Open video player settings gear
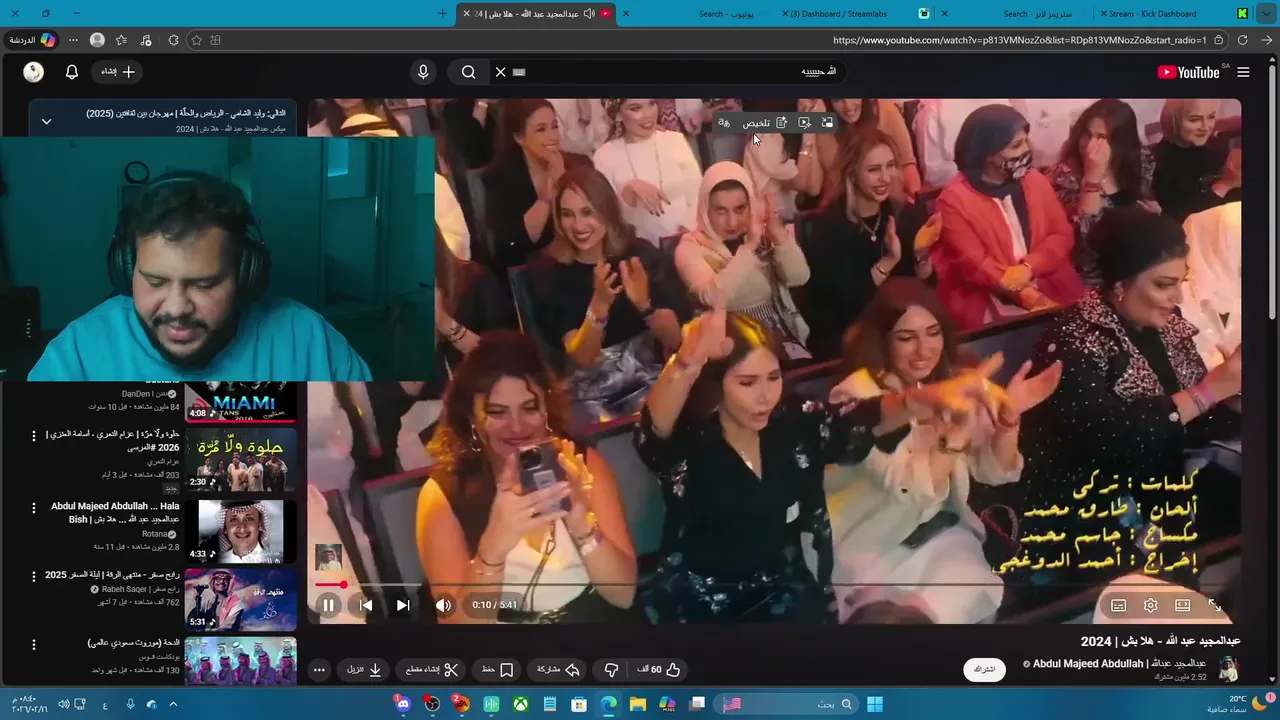This screenshot has width=1280, height=720. 1150,605
